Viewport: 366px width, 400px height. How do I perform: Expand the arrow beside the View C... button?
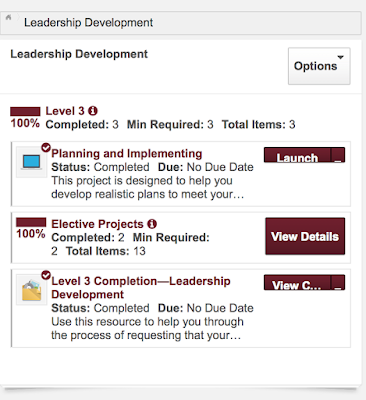(x=338, y=283)
